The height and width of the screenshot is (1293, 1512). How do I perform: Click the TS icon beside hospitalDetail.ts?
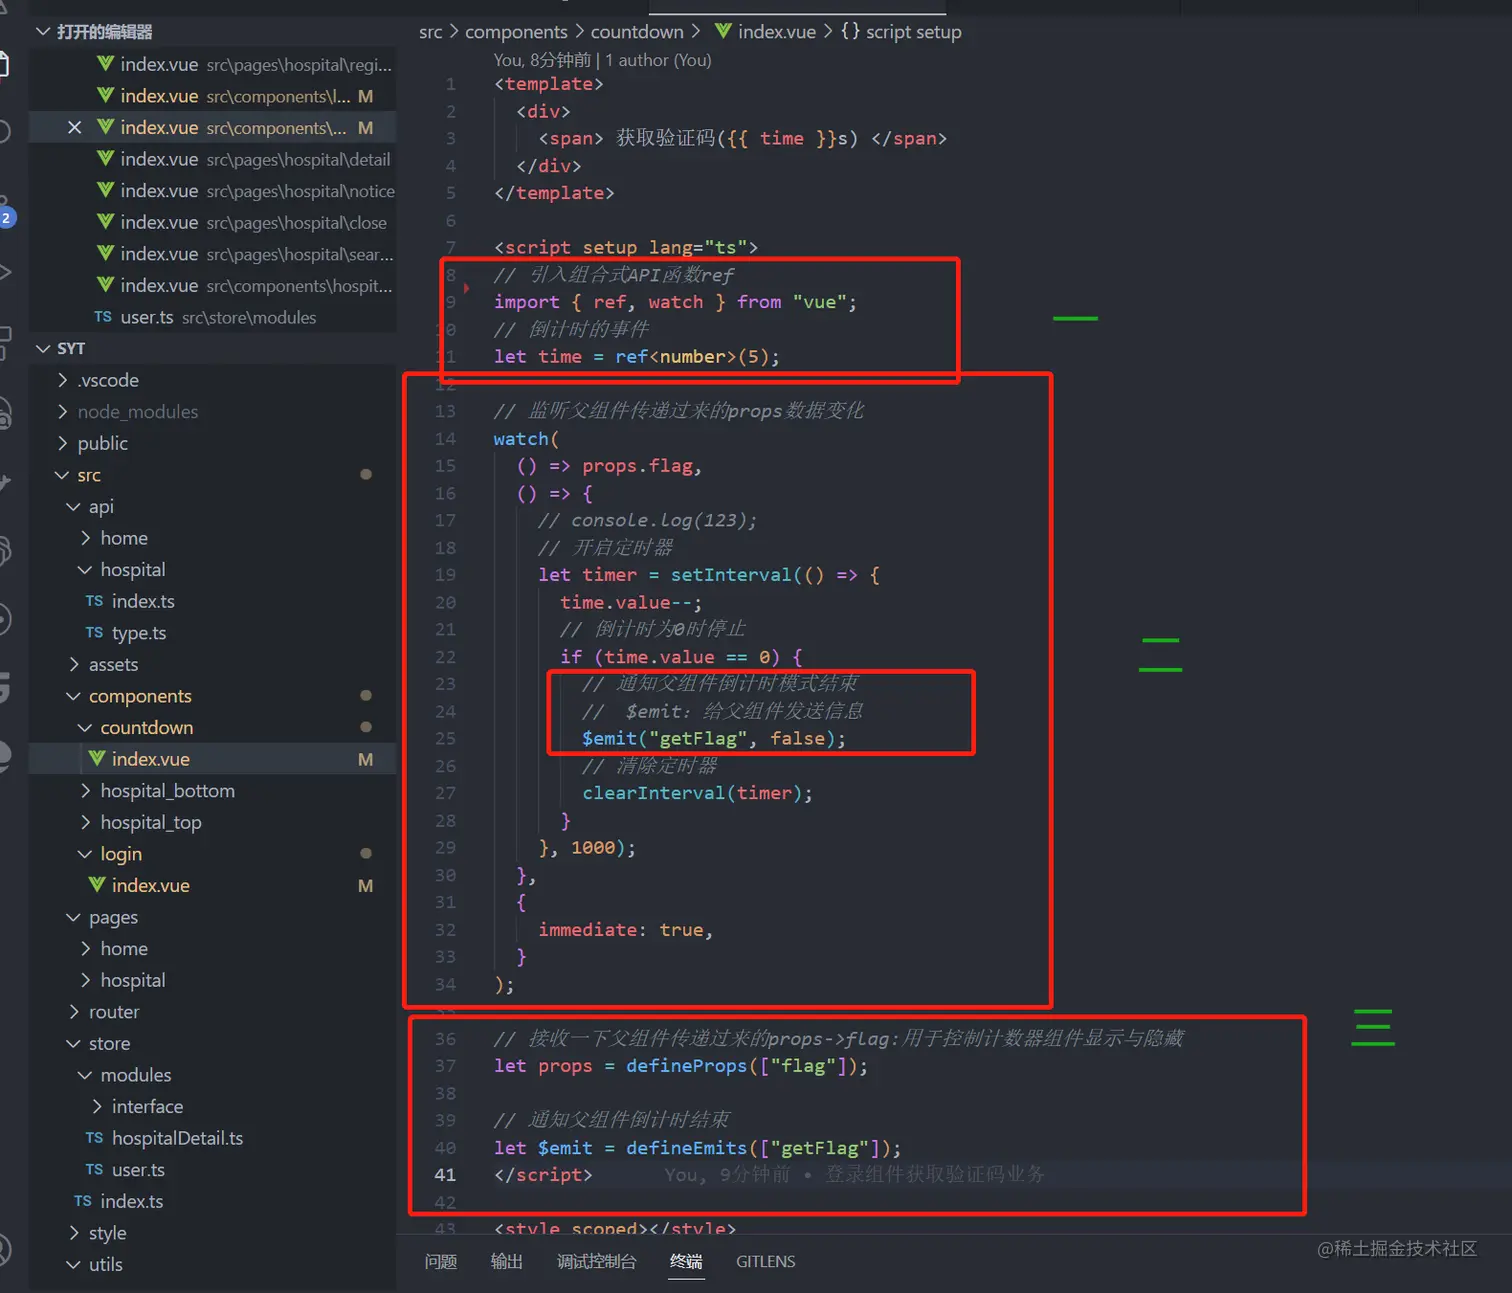point(94,1138)
